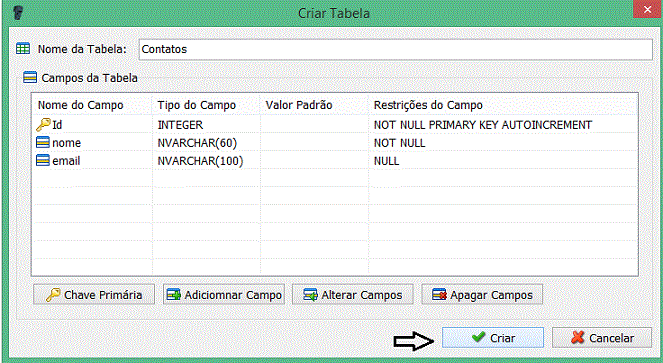This screenshot has height=363, width=663.
Task: Click the table icon beside Nome da Tabela
Action: point(23,49)
